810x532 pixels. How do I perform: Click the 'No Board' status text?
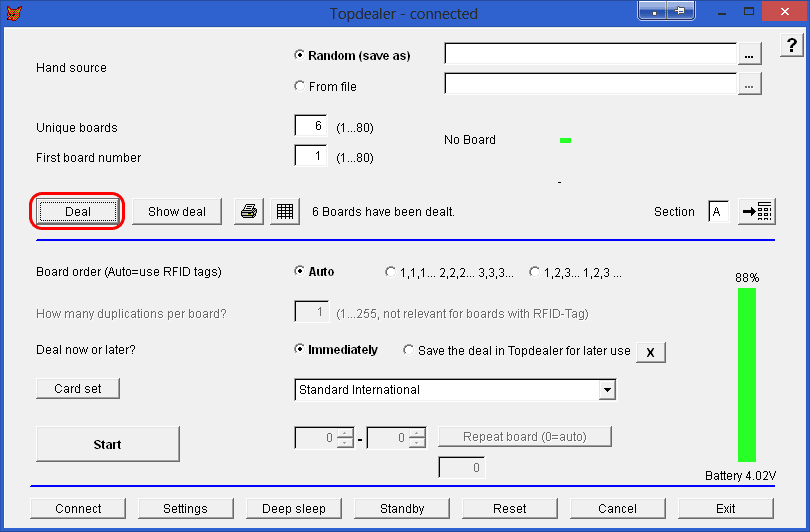click(470, 140)
